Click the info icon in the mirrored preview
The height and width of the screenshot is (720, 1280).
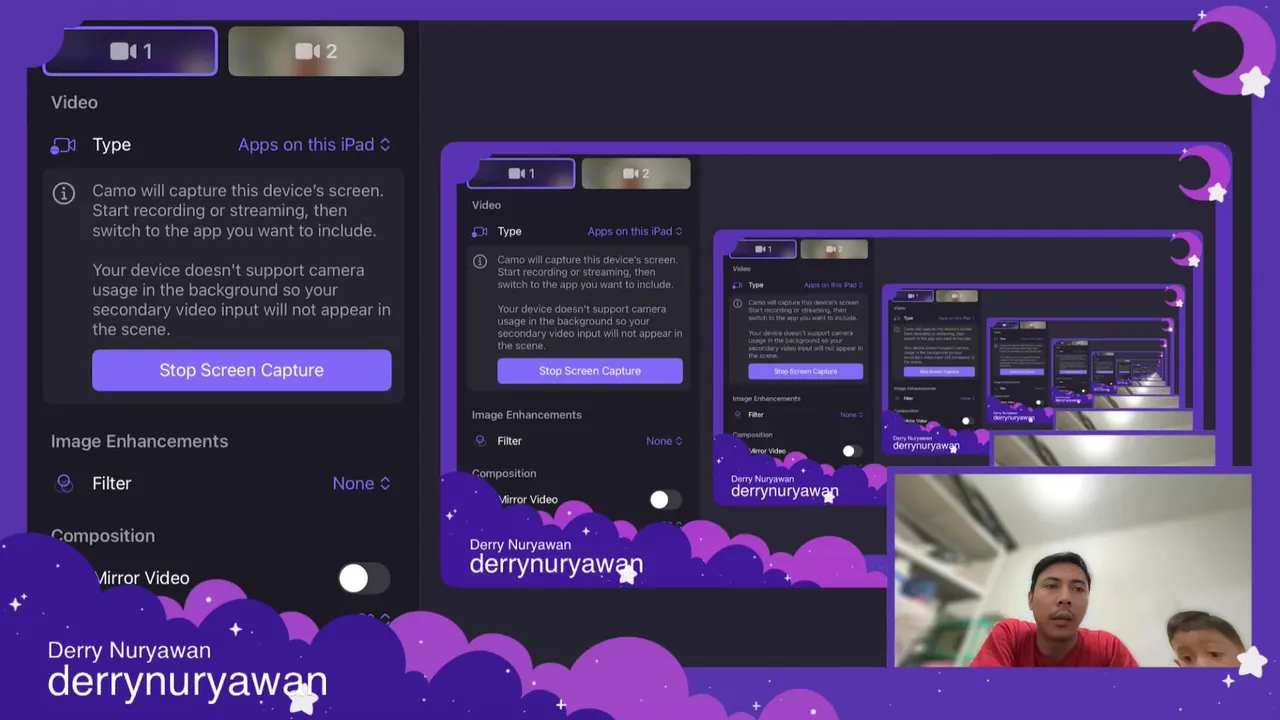pyautogui.click(x=479, y=261)
